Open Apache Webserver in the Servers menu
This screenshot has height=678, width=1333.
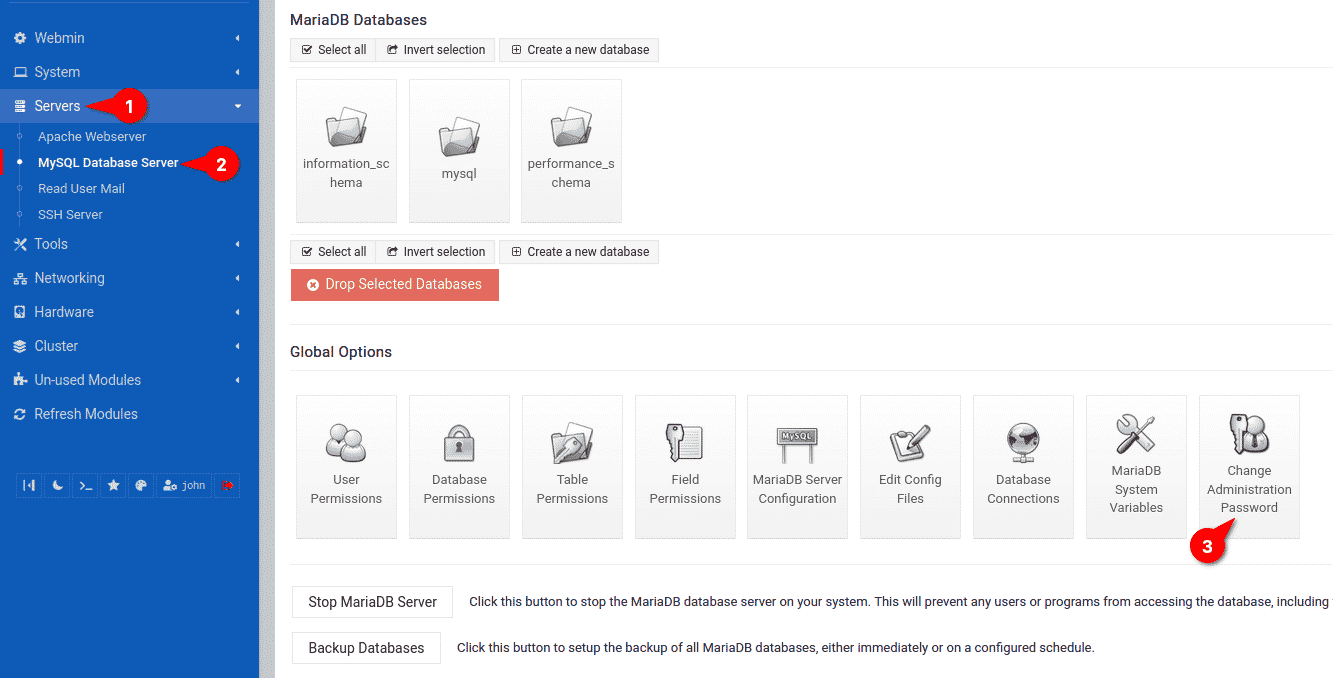92,136
